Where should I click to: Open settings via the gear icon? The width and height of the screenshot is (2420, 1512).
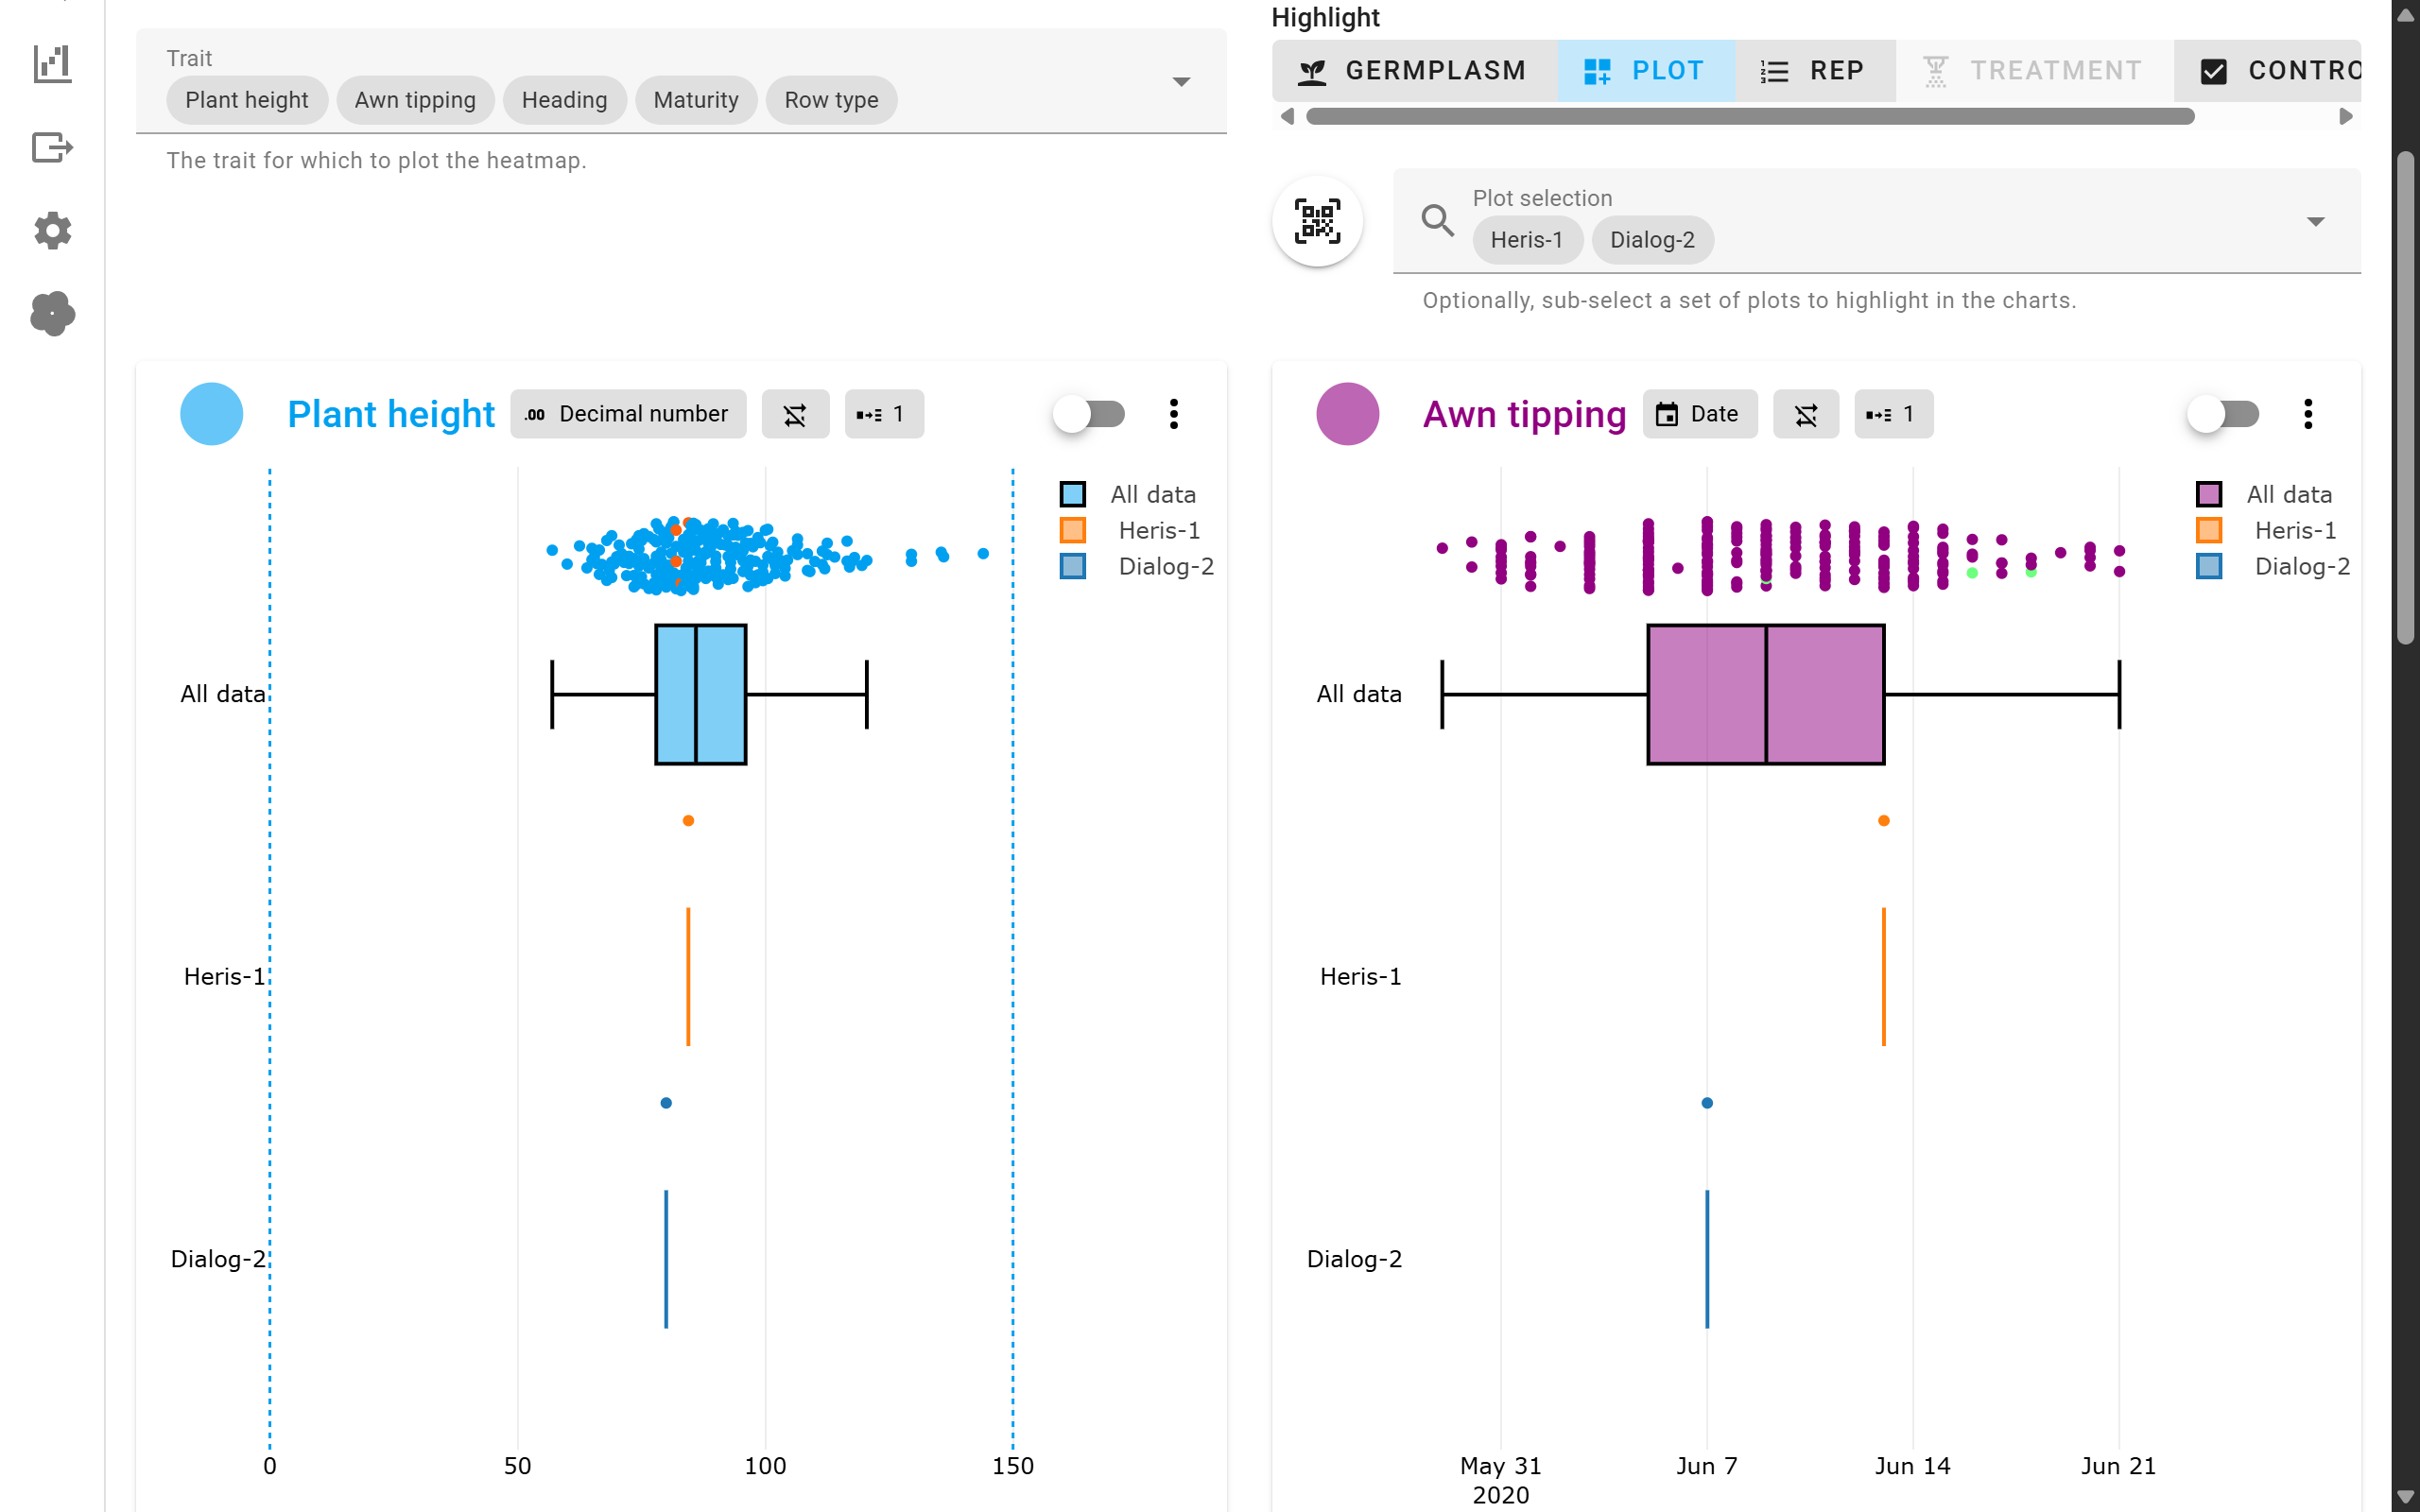point(51,231)
